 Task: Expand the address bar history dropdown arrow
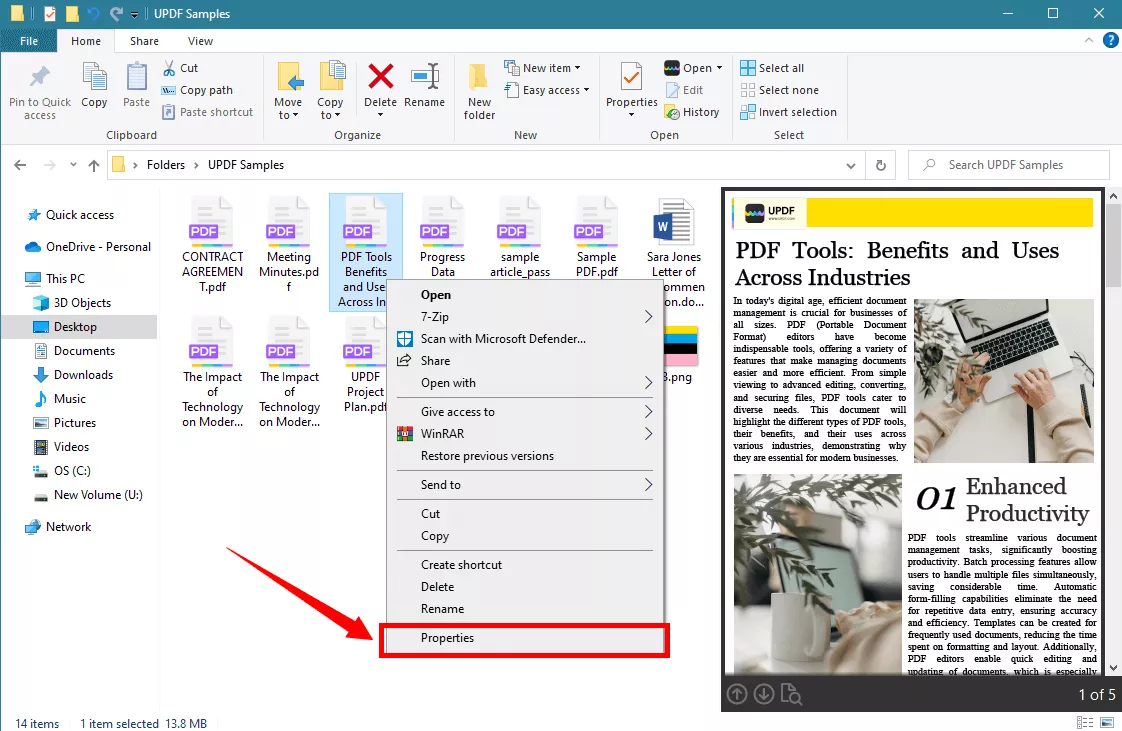point(851,164)
